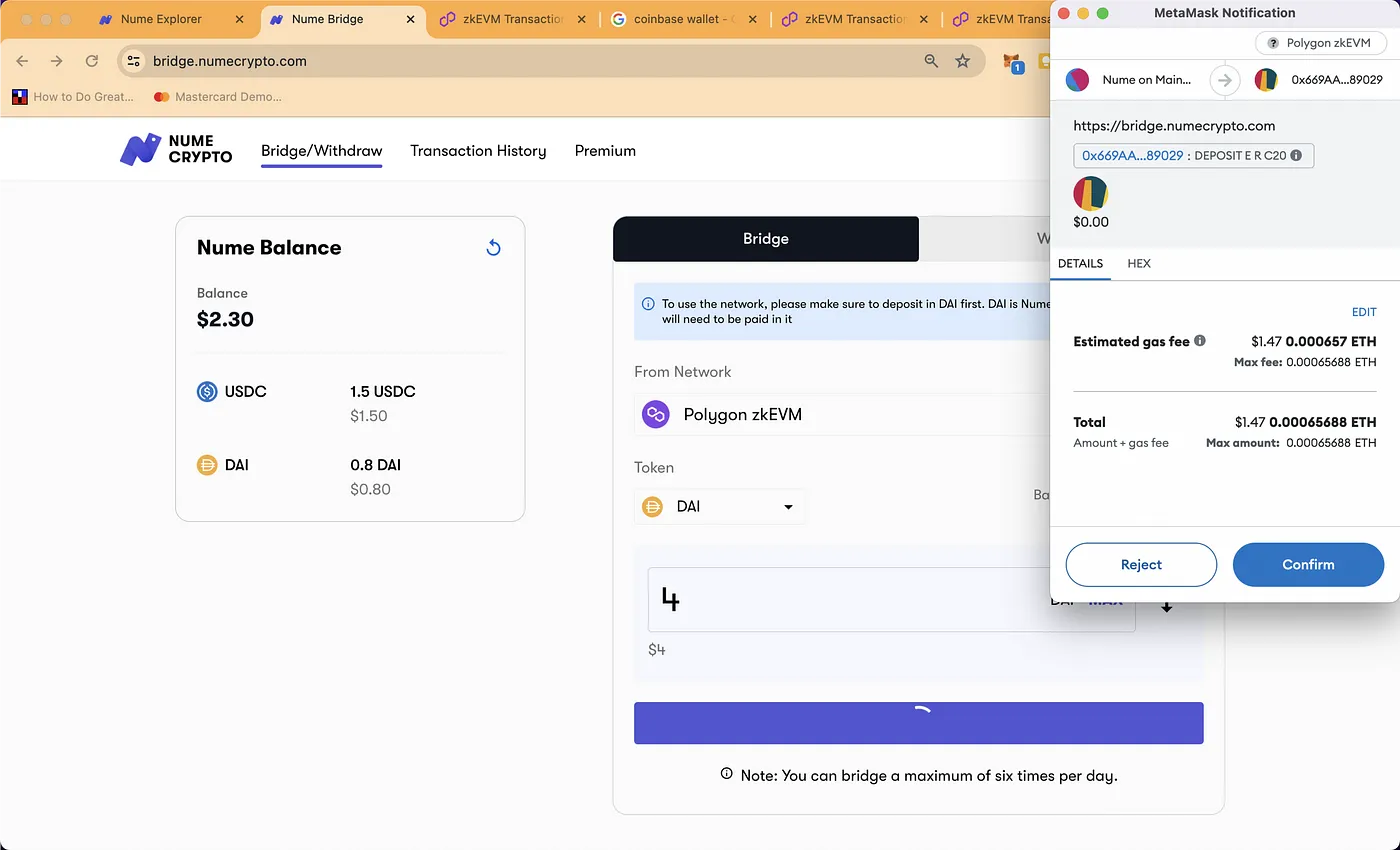Click the https://bridge.numecrypto.com origin text in MetaMask
This screenshot has width=1400, height=850.
(x=1174, y=126)
